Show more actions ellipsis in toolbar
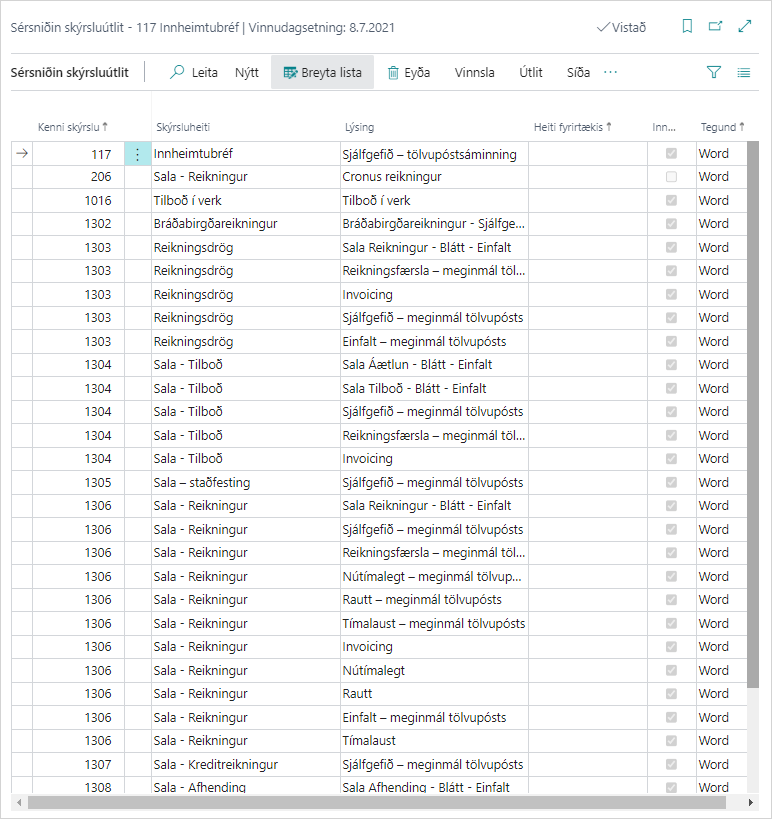 pyautogui.click(x=611, y=72)
